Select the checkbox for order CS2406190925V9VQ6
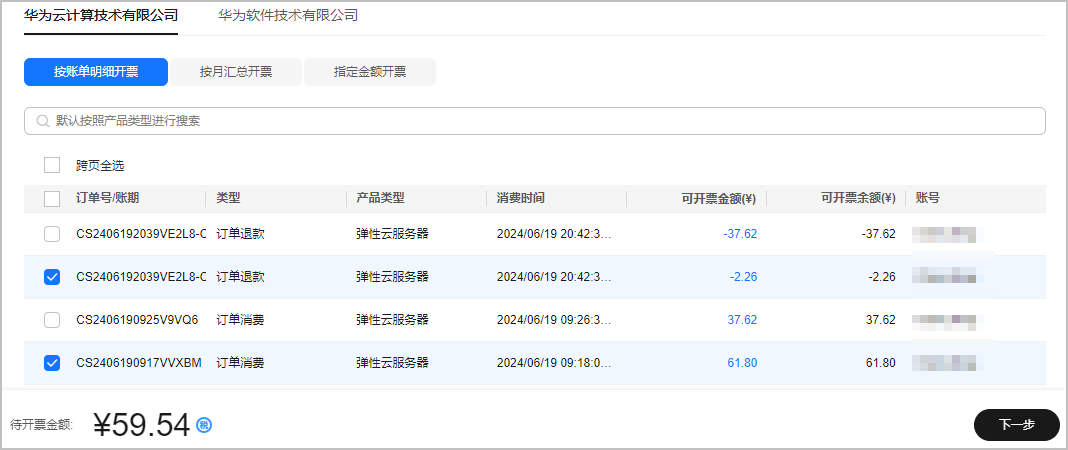Image resolution: width=1068 pixels, height=450 pixels. [x=52, y=320]
